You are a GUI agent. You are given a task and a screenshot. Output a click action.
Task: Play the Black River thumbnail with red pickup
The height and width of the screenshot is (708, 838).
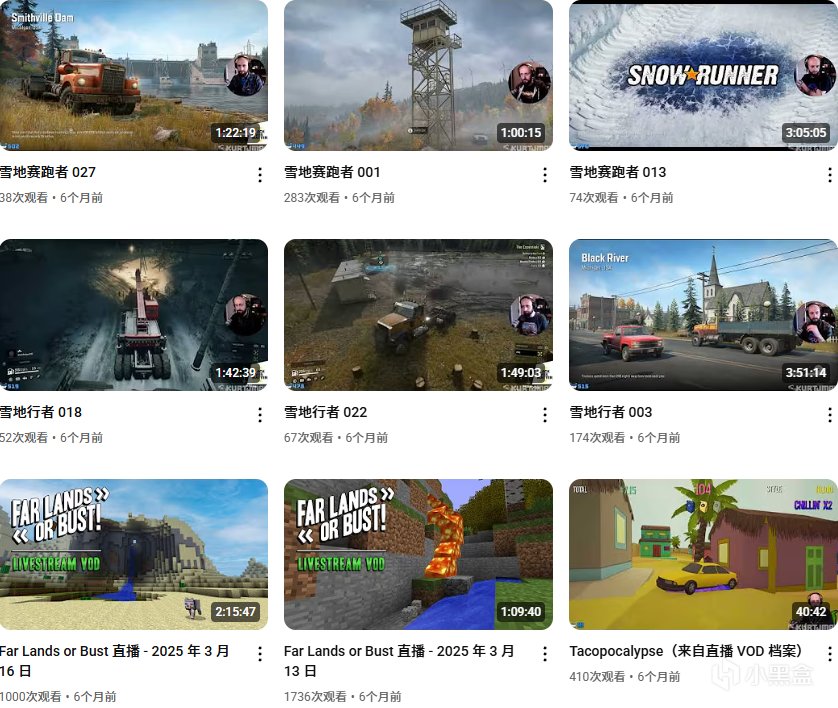(x=703, y=315)
